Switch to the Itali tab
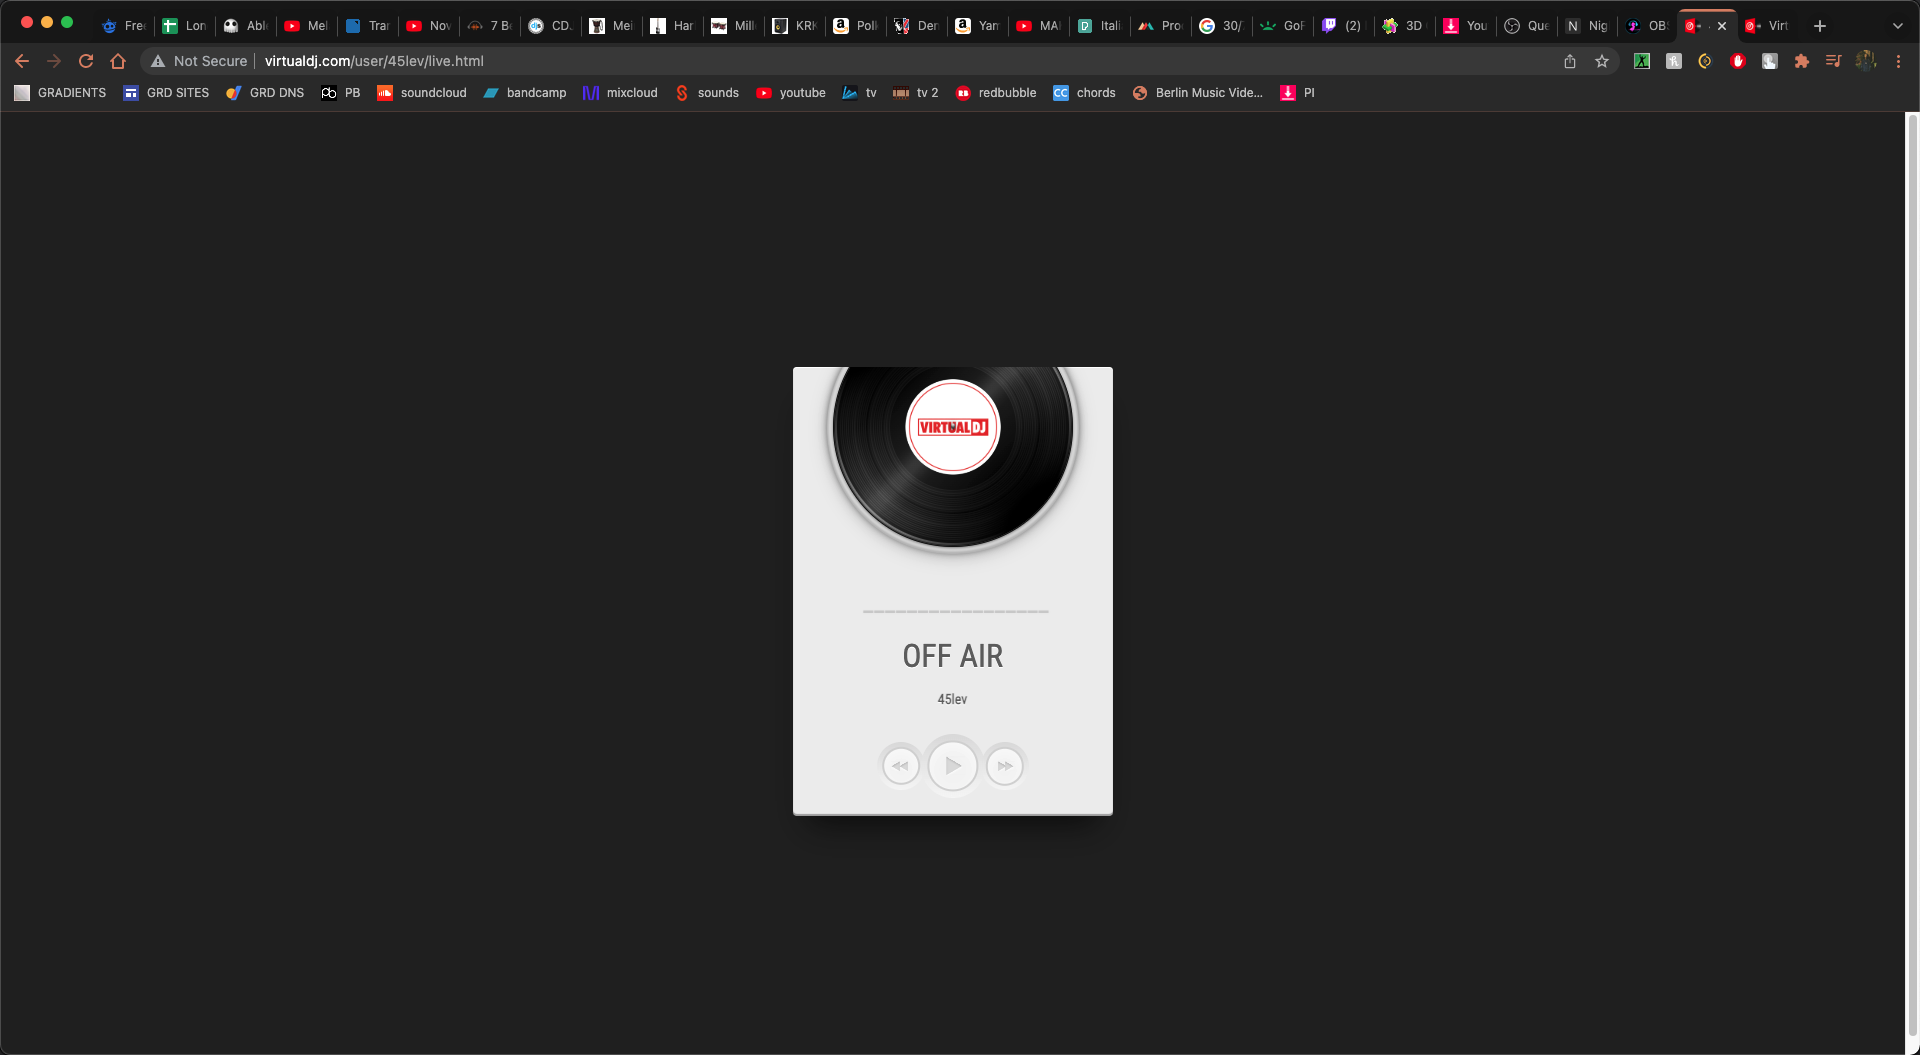This screenshot has width=1920, height=1055. tap(1099, 26)
